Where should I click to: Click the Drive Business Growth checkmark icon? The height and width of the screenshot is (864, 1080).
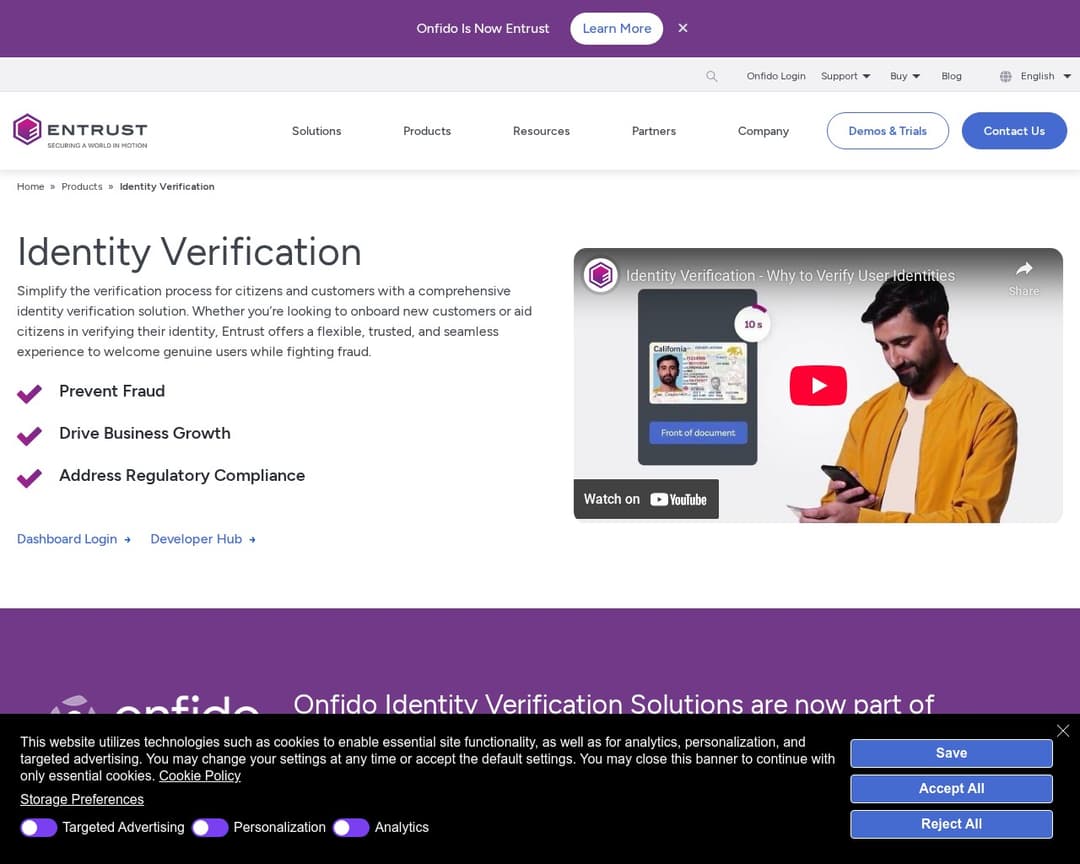(x=30, y=435)
